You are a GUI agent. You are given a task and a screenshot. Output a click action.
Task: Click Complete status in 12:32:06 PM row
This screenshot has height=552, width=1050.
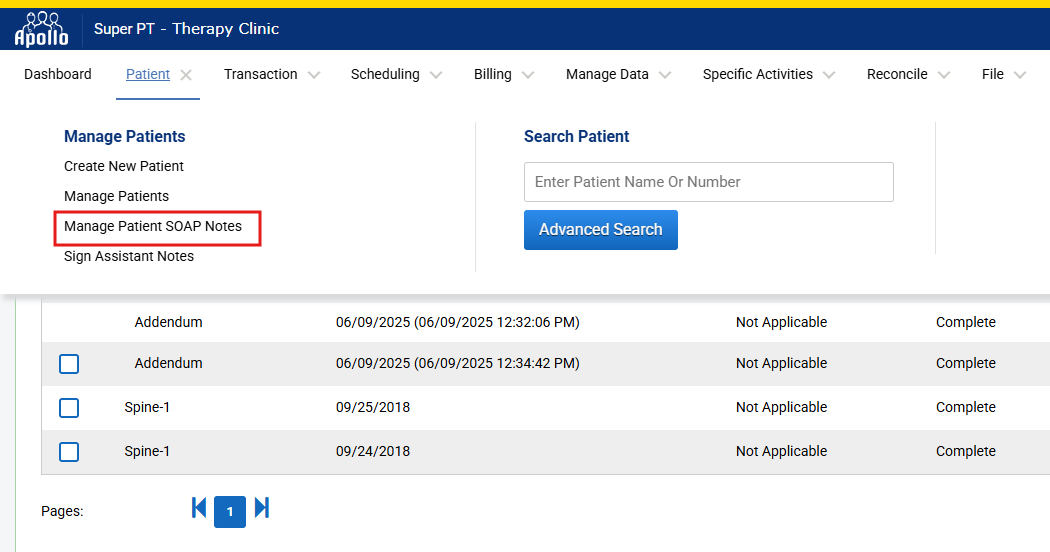coord(966,322)
